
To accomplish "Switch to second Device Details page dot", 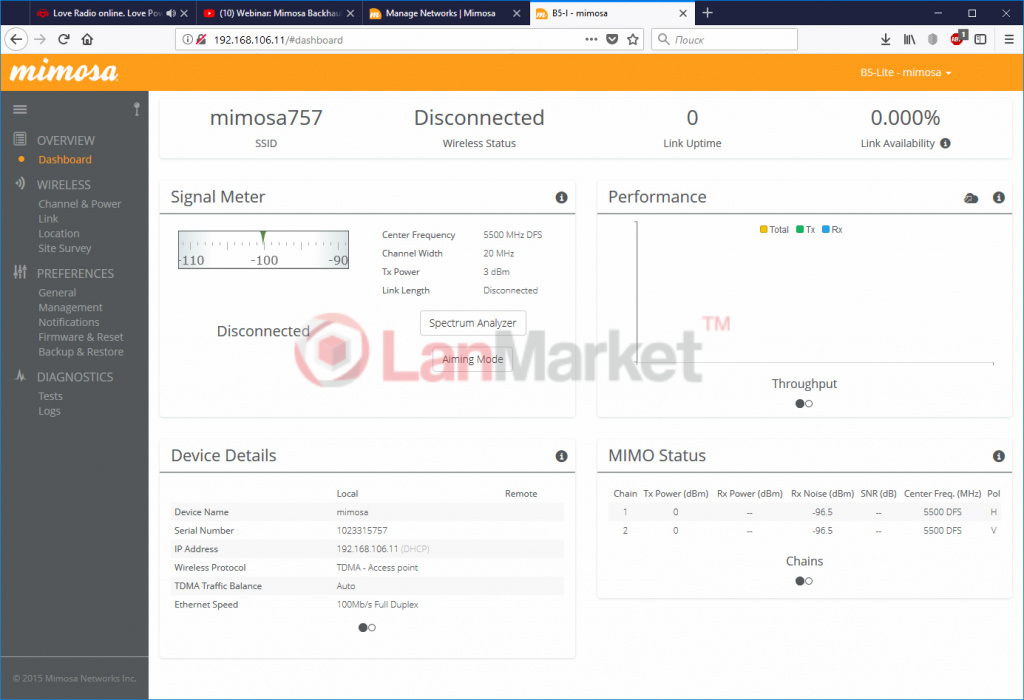I will point(372,628).
